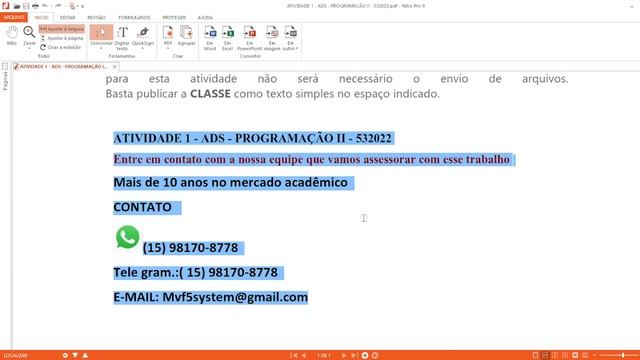Click Ajustar à largura
Image resolution: width=640 pixels, height=360 pixels.
62,29
